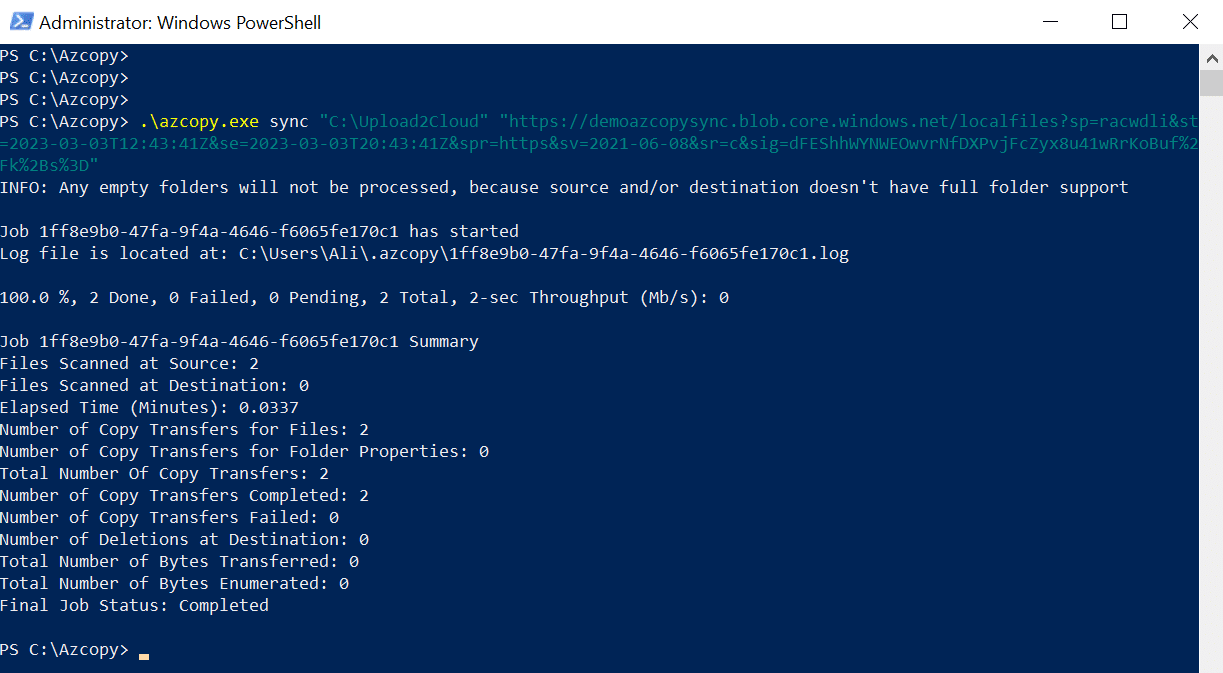Viewport: 1223px width, 673px height.
Task: Click the Files Scanned at Source line
Action: pyautogui.click(x=130, y=362)
